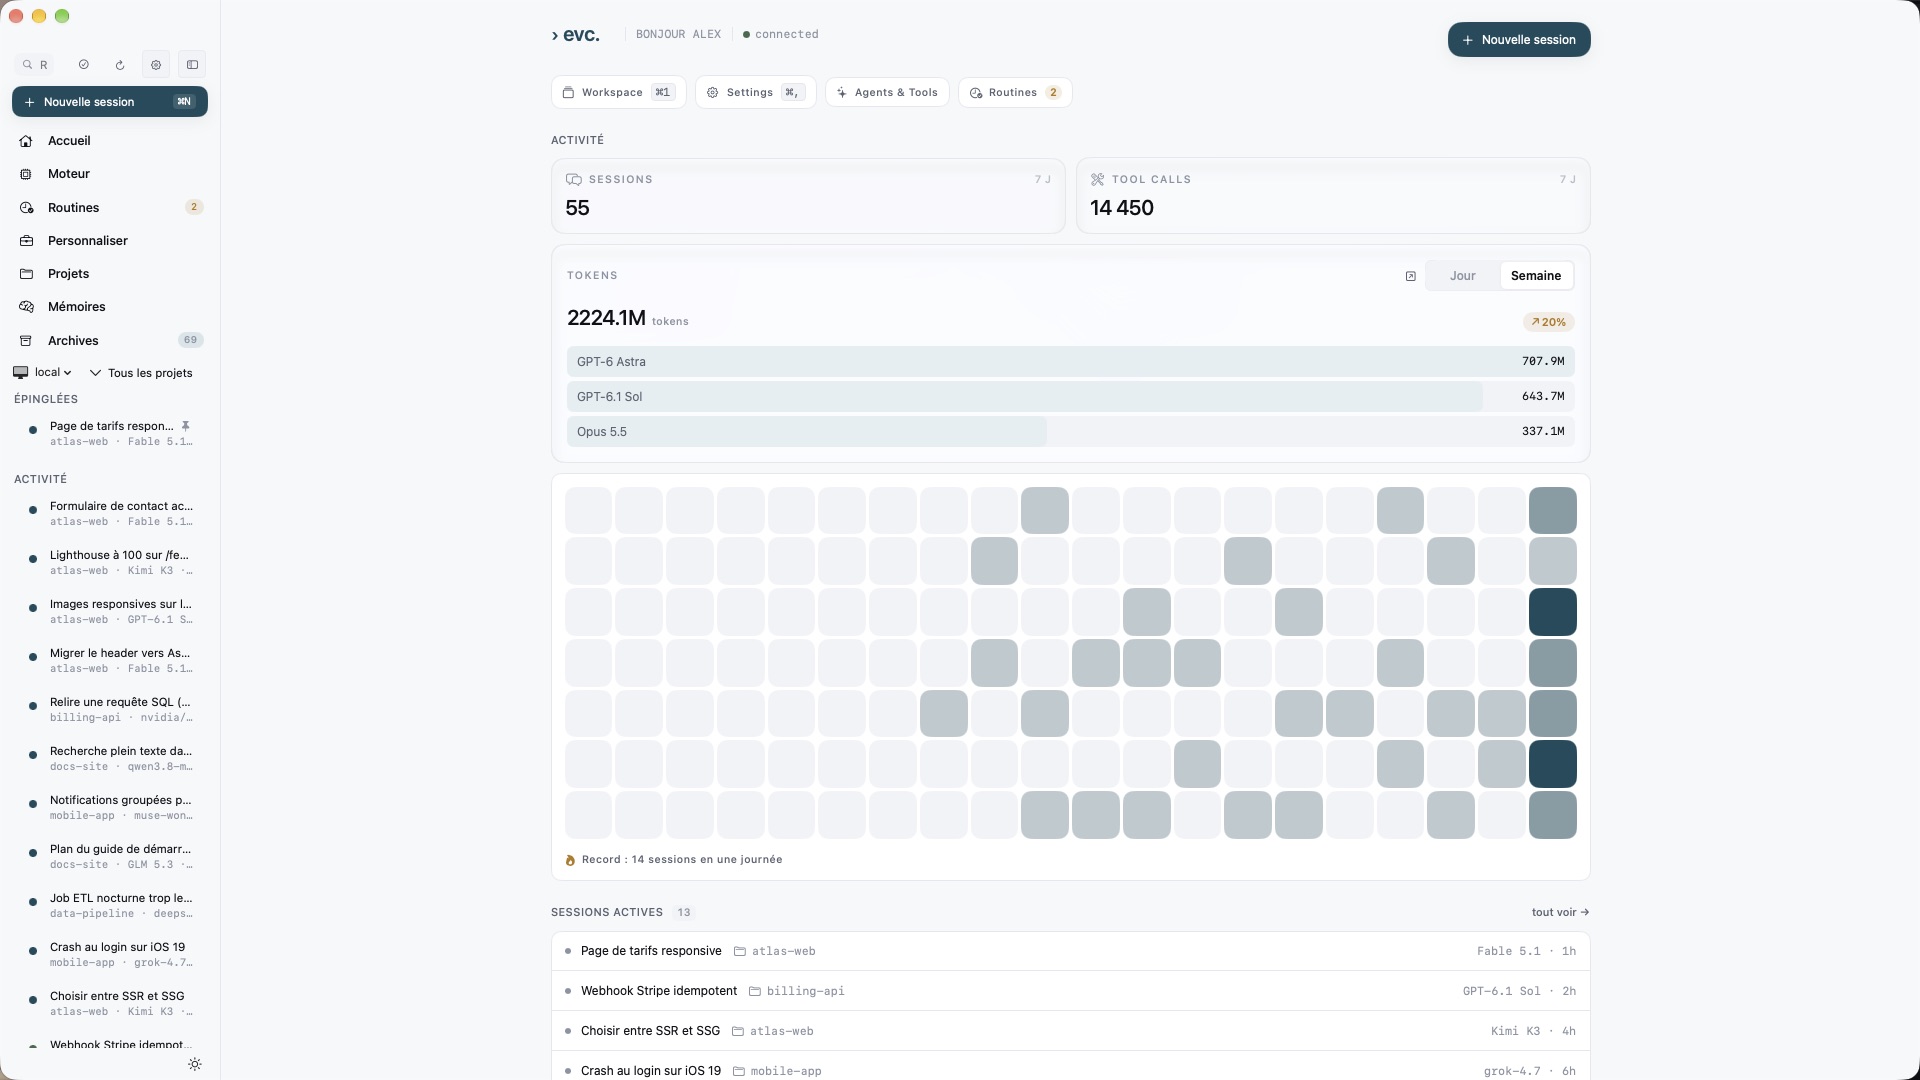Open the Projets folder section
Screen dimensions: 1920x1080
coord(110,274)
